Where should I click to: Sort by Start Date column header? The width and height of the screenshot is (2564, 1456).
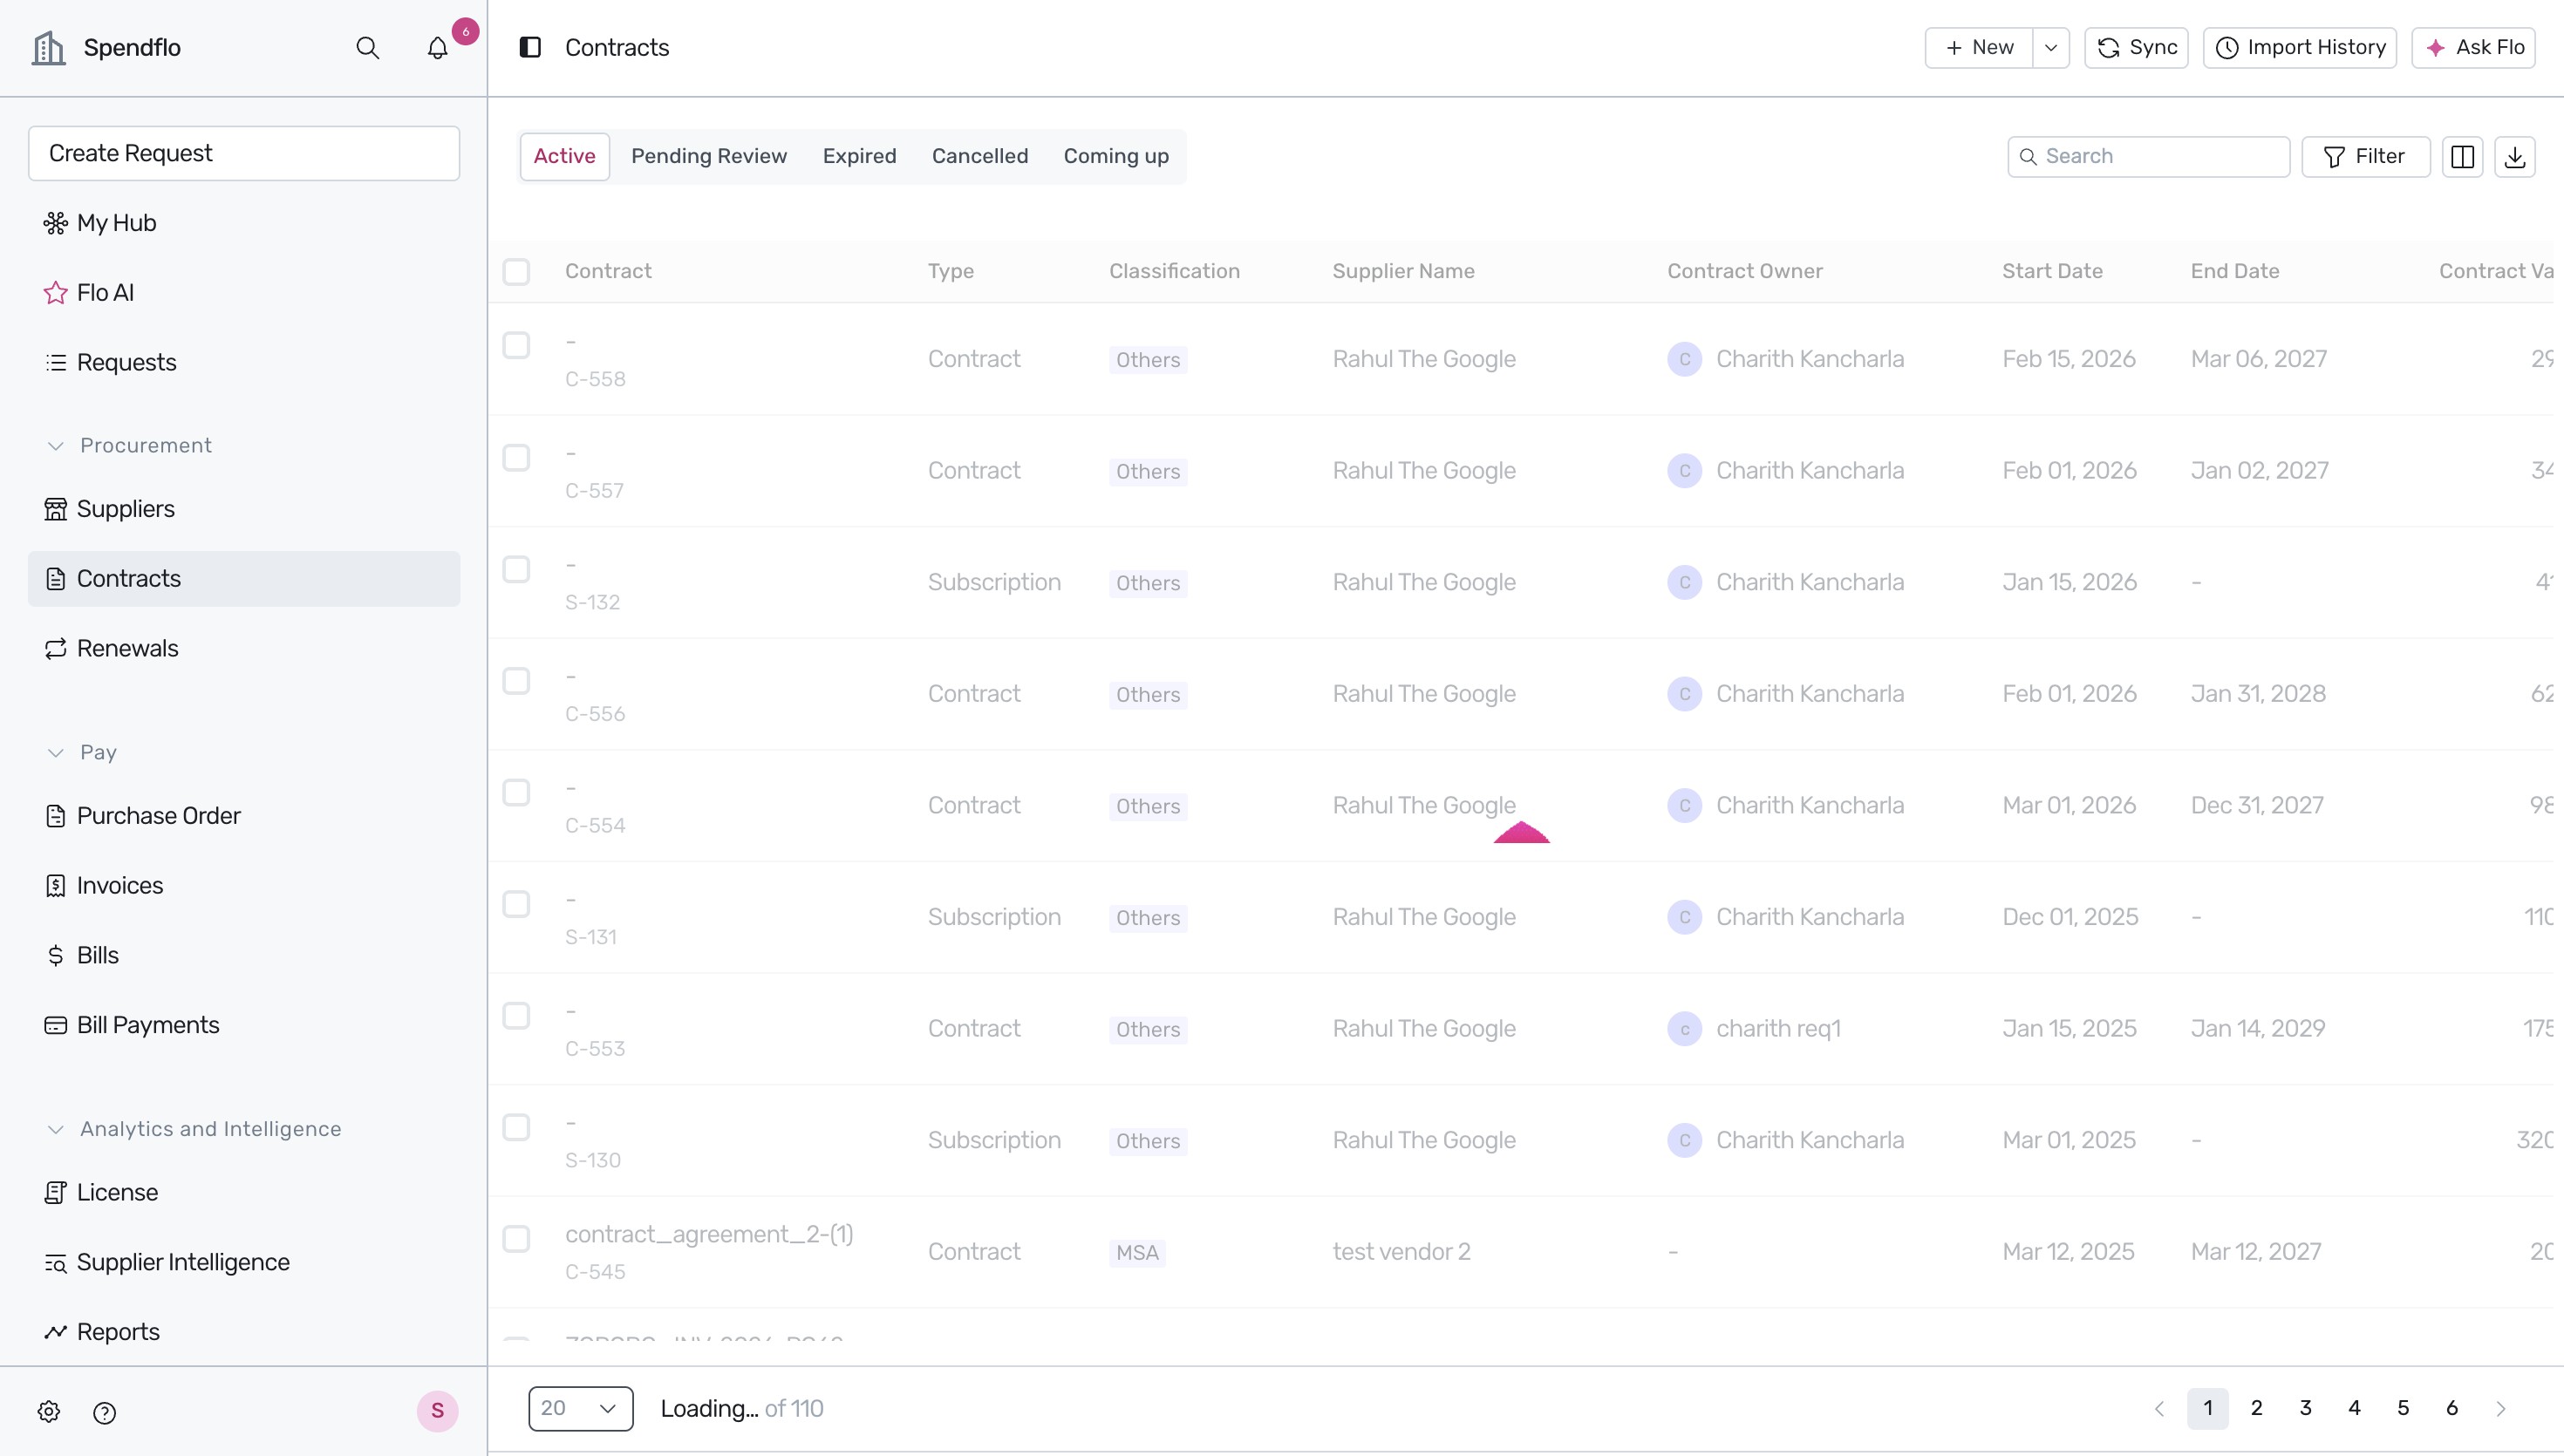click(x=2052, y=272)
